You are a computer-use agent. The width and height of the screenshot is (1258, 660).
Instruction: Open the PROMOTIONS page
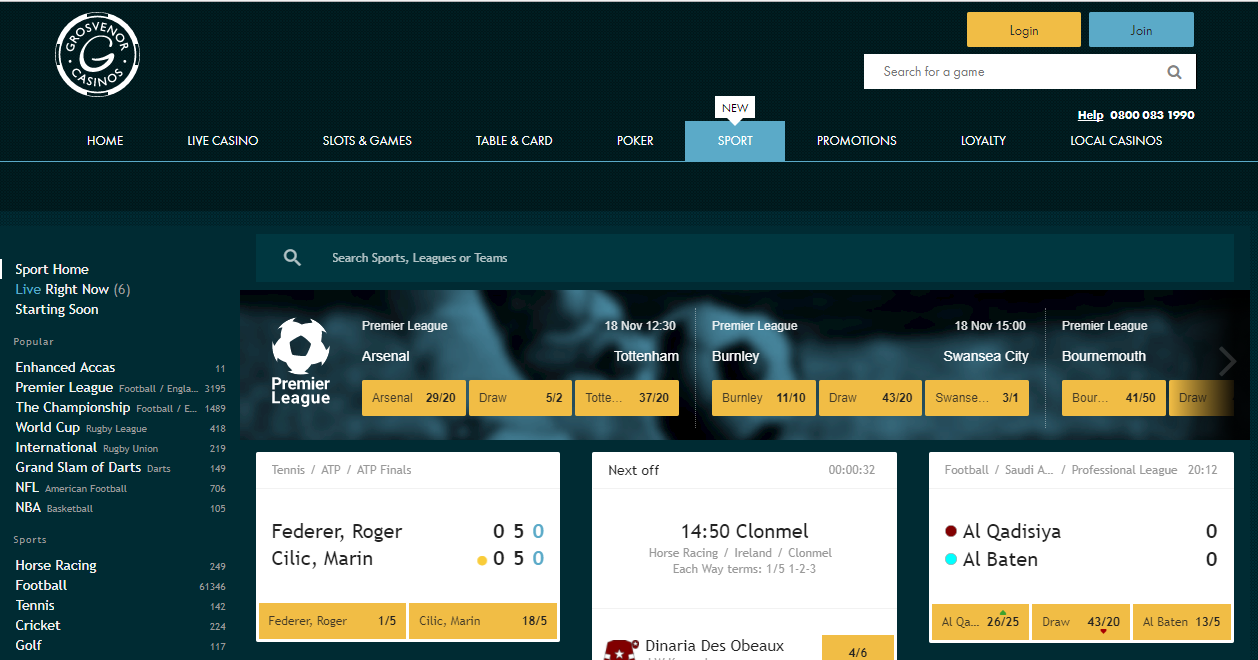pos(857,141)
